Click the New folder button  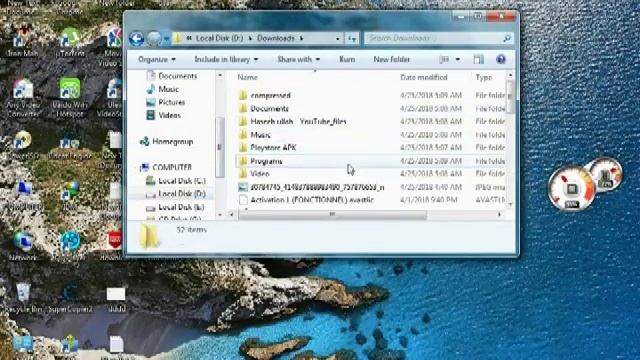[391, 60]
